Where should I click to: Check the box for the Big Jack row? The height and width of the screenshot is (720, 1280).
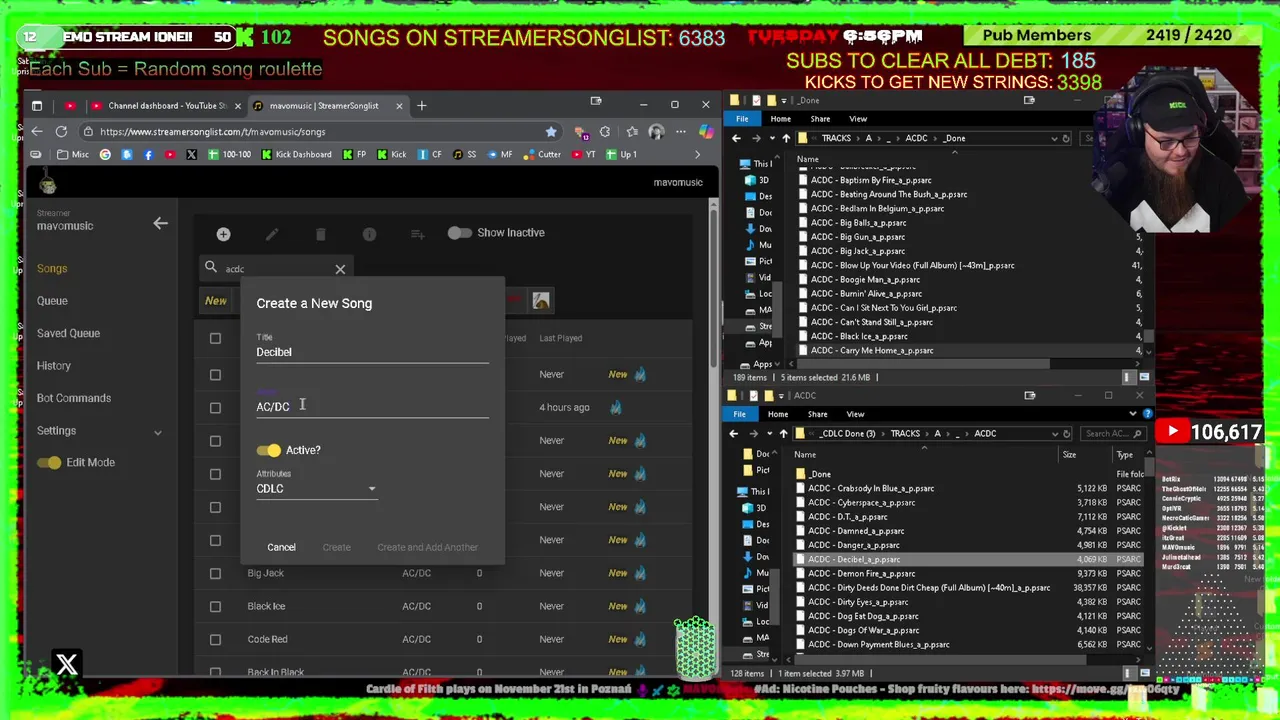(x=215, y=573)
